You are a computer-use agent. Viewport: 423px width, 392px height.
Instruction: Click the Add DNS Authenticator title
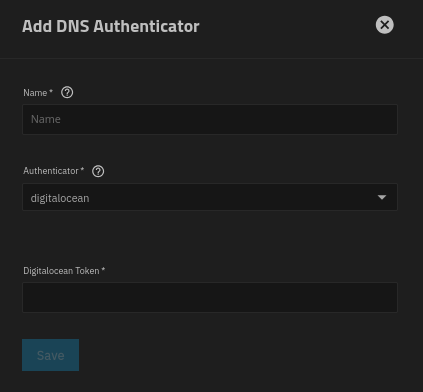point(111,26)
